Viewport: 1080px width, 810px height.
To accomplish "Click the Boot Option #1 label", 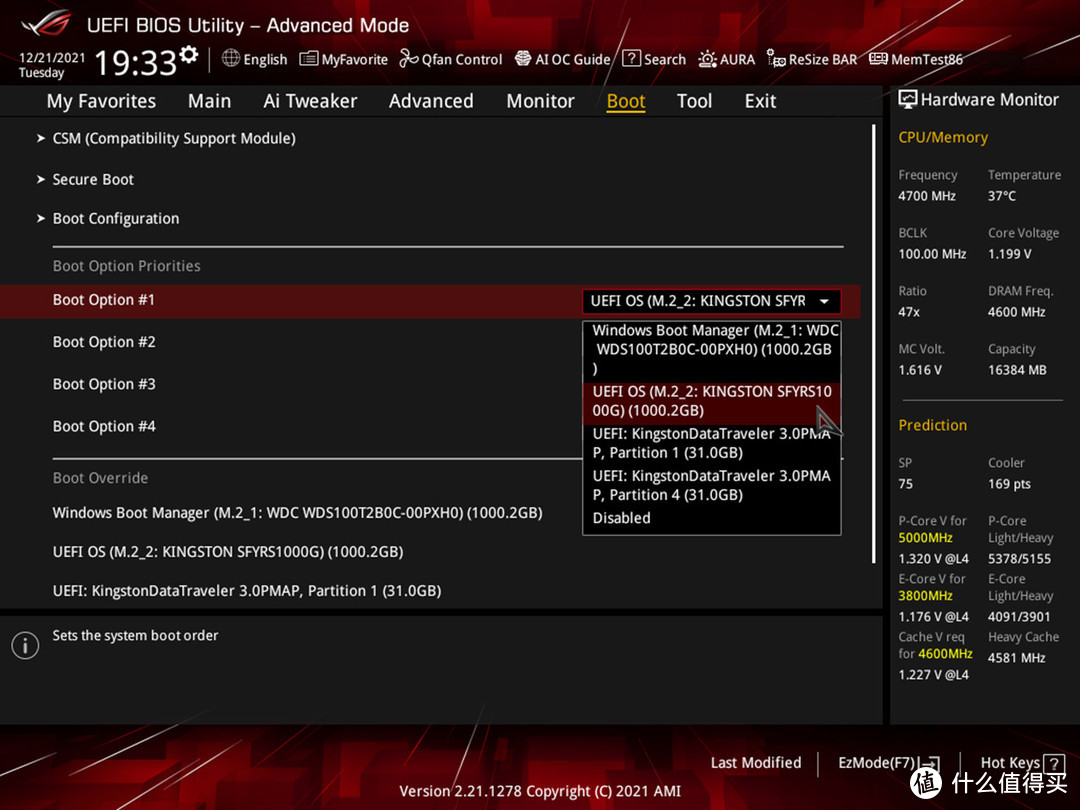I will point(104,300).
